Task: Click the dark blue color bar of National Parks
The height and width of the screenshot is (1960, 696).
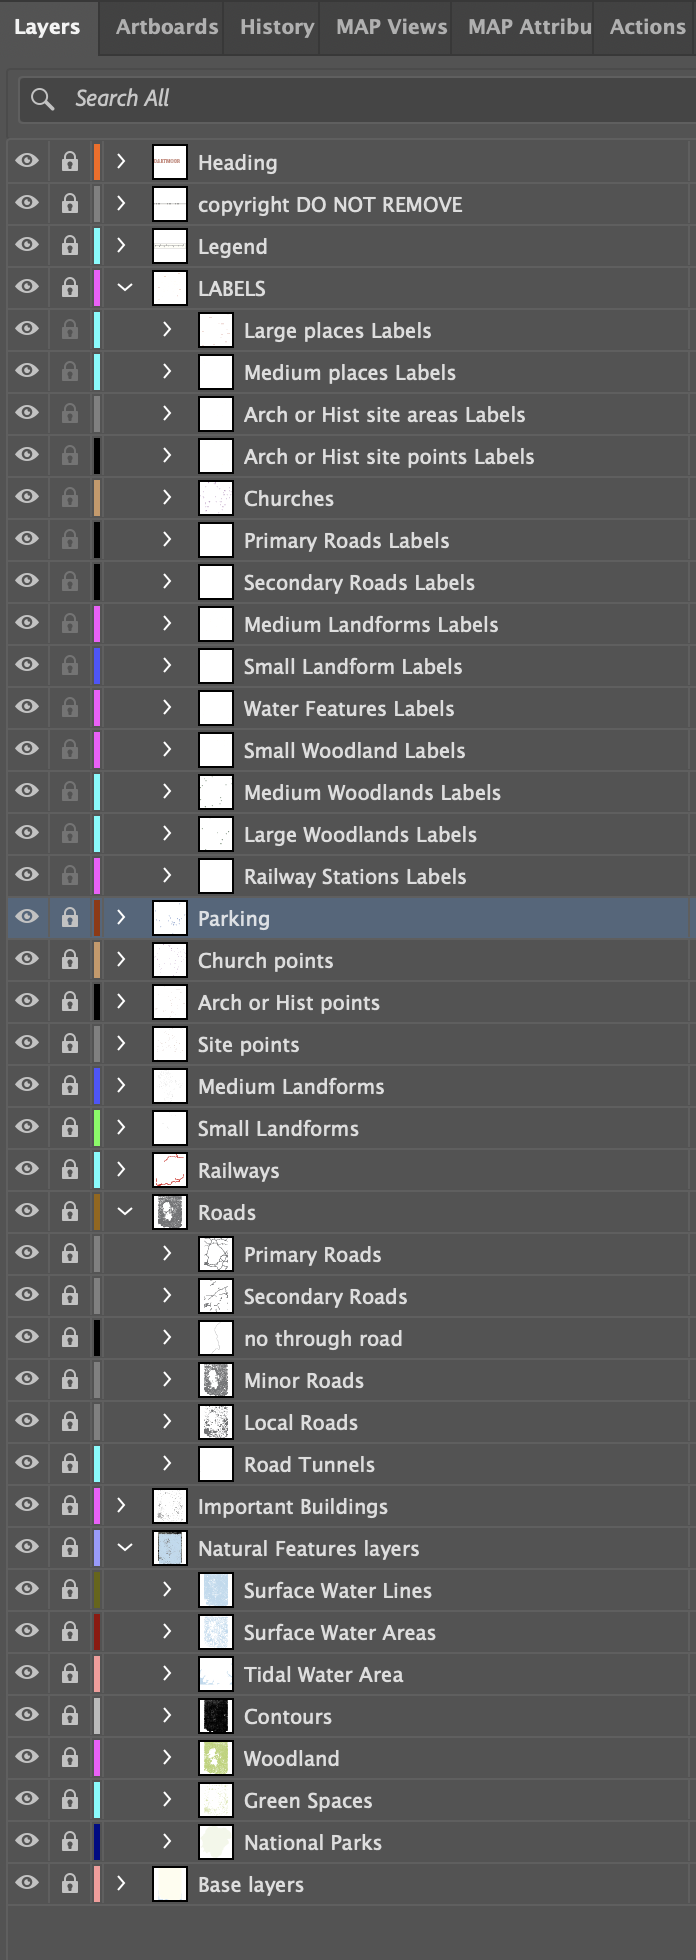Action: point(97,1842)
